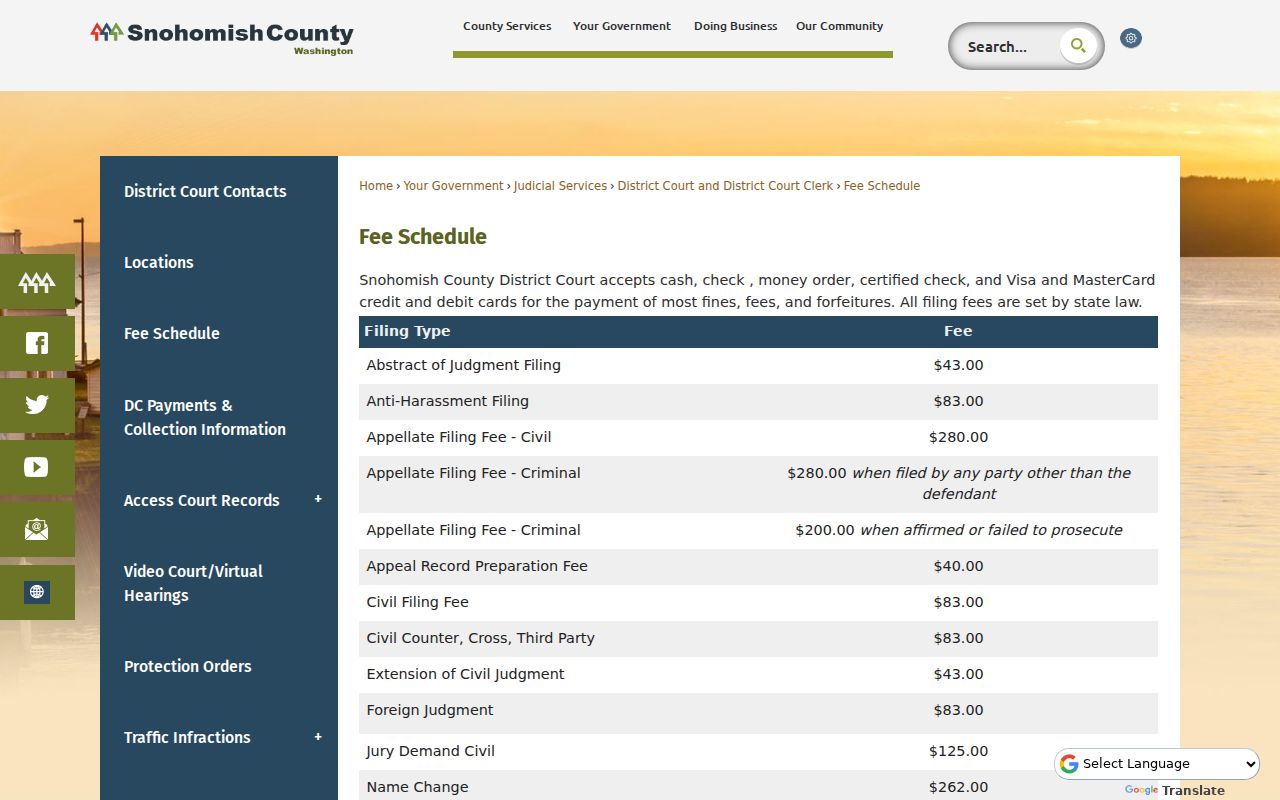Open the YouTube social icon
Viewport: 1280px width, 800px height.
click(37, 467)
